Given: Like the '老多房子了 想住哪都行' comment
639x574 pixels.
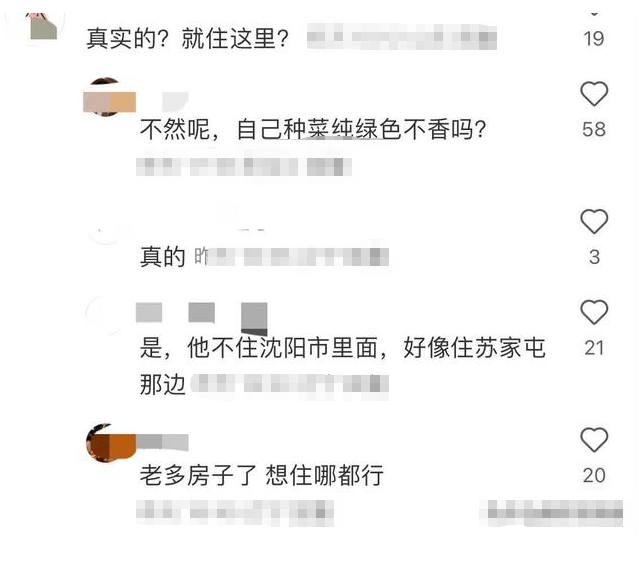Looking at the screenshot, I should 594,440.
